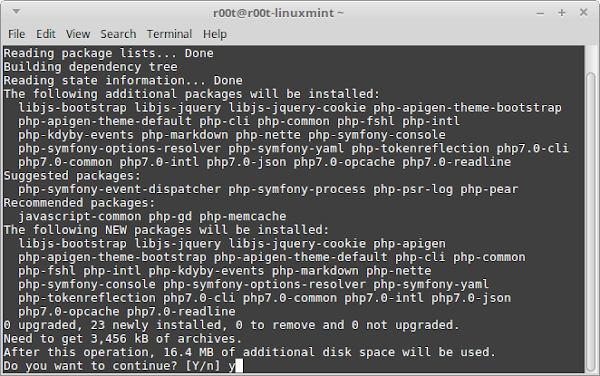The image size is (600, 376).
Task: Click "Need to get 3,456 kB of archives."
Action: [123, 339]
